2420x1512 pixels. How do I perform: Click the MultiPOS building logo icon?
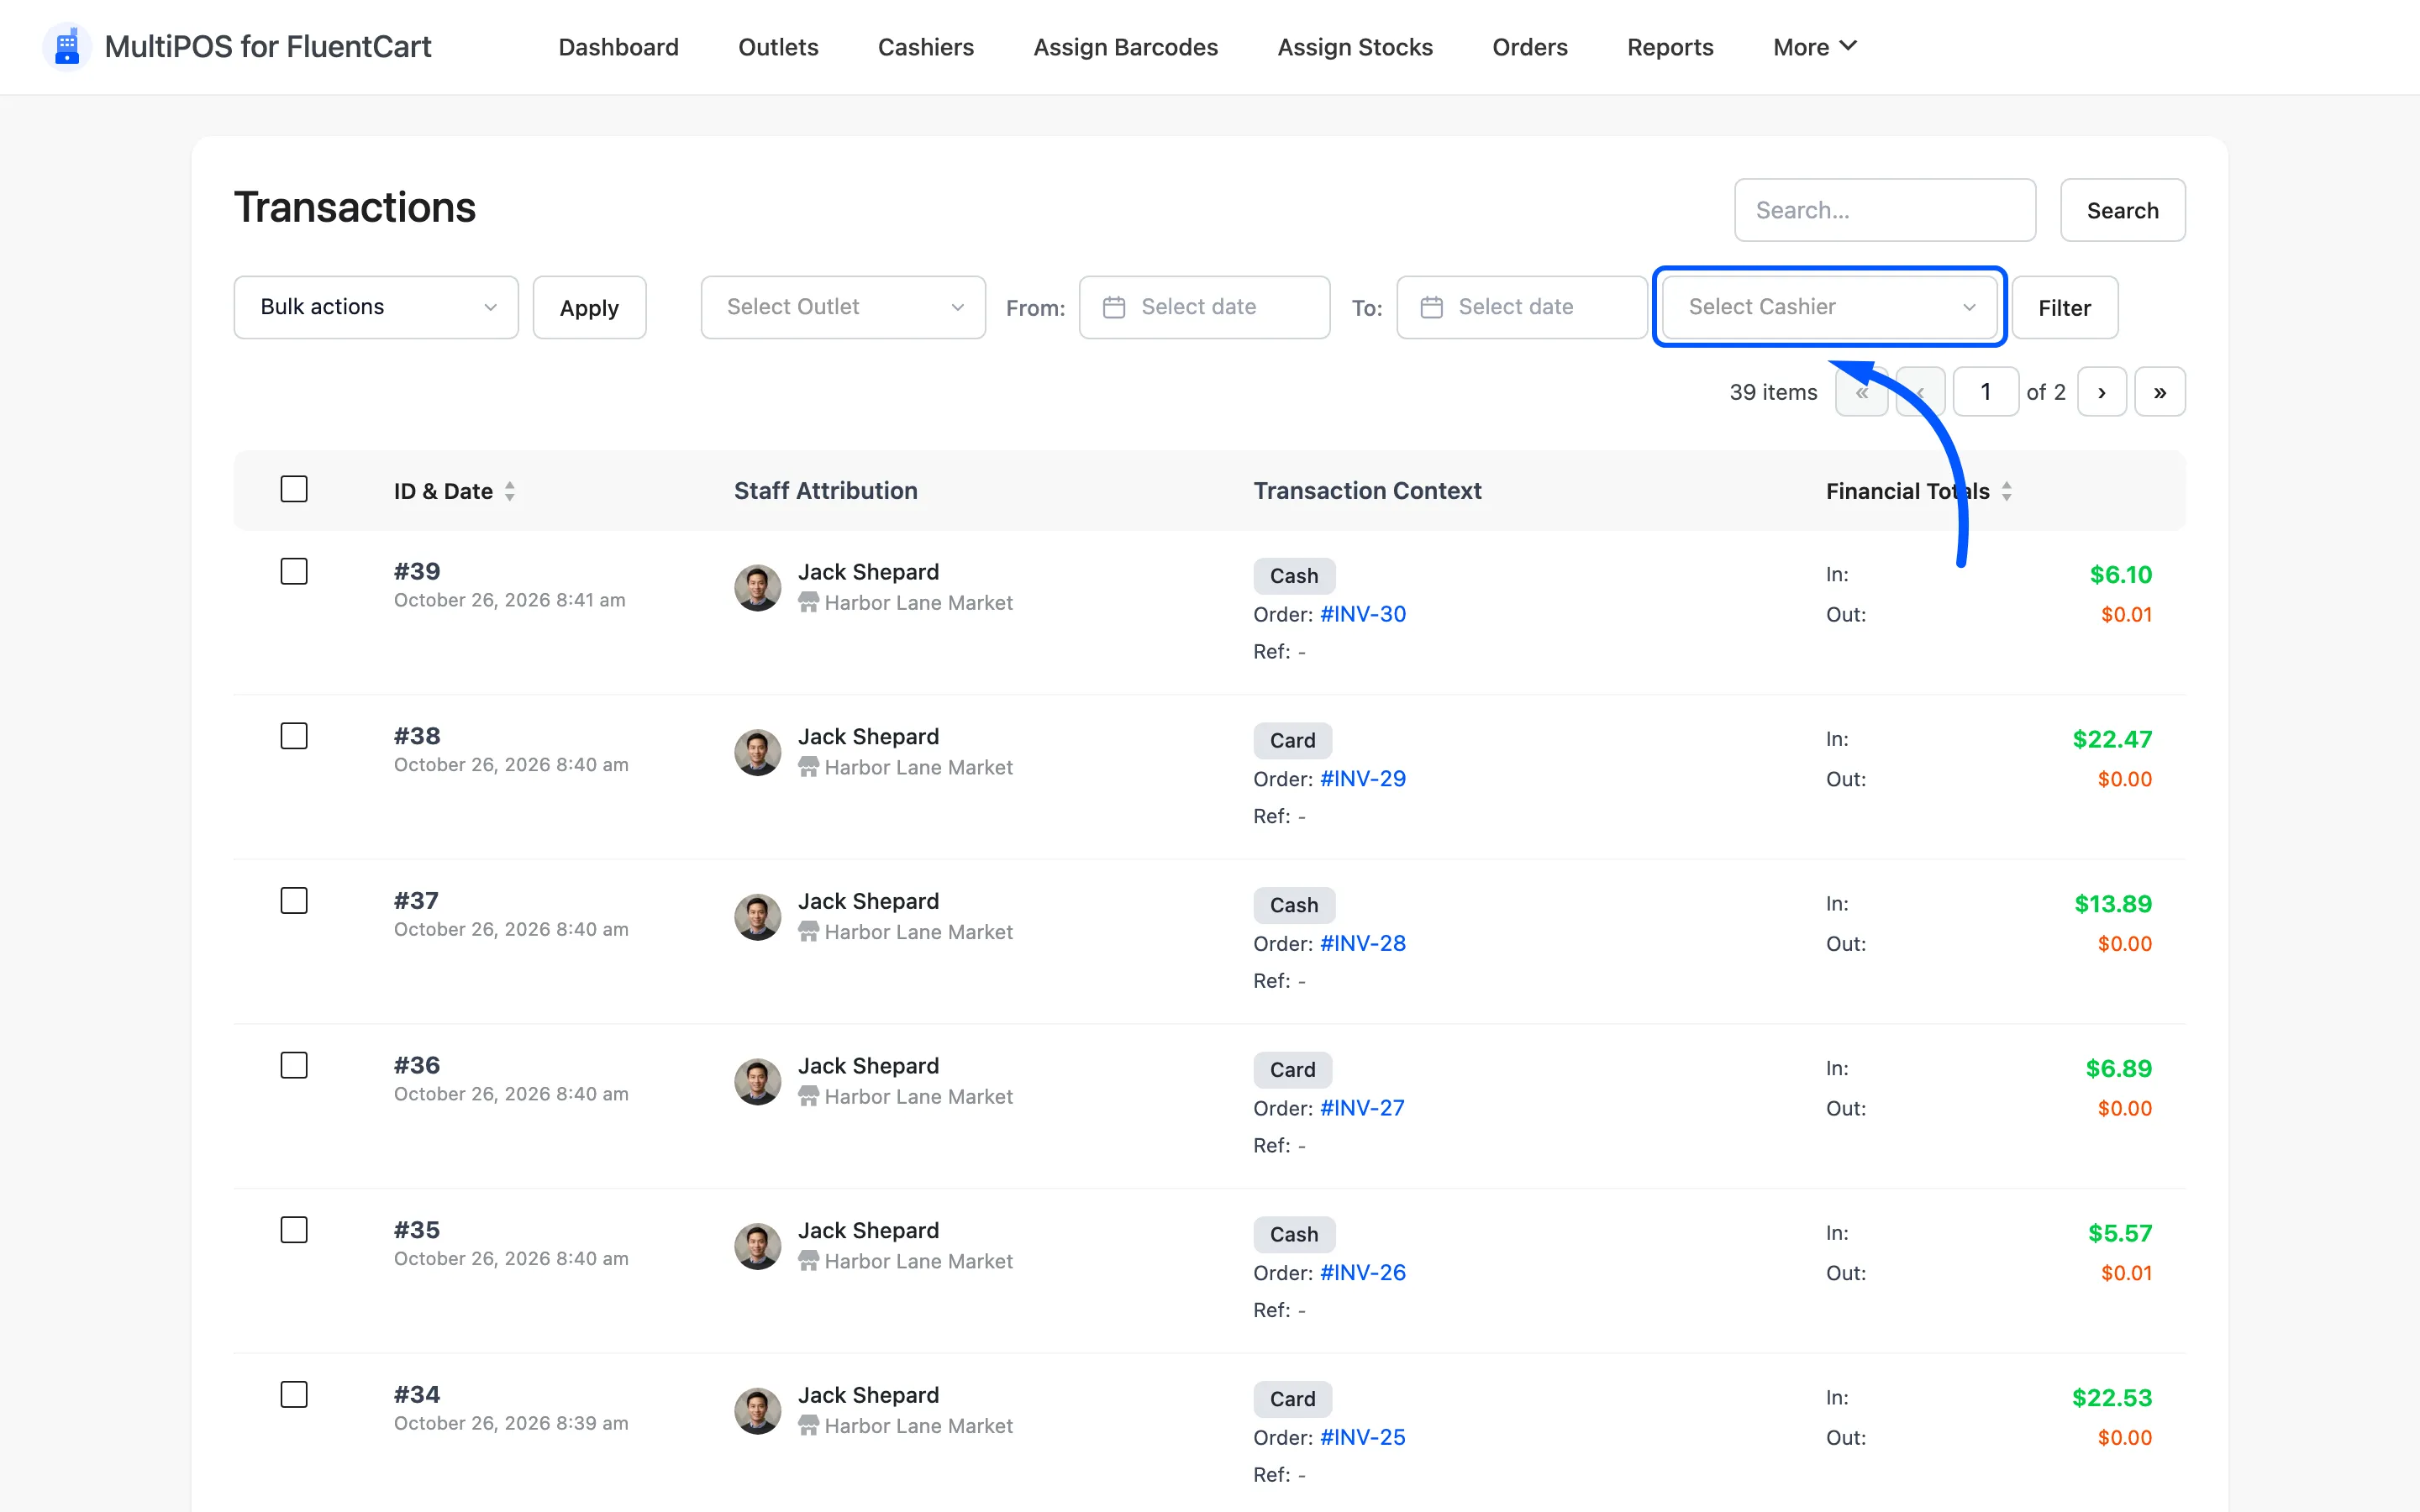pos(67,47)
